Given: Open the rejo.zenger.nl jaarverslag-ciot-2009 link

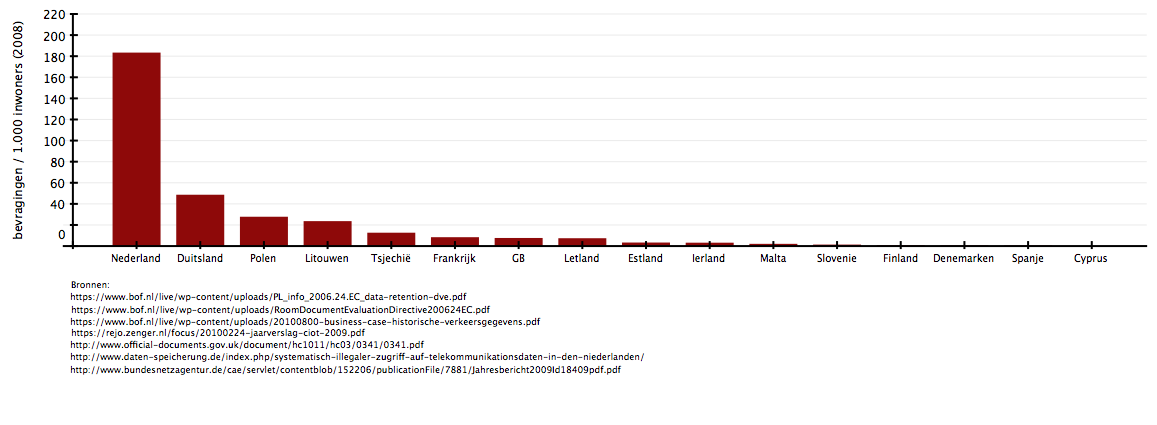Looking at the screenshot, I should pyautogui.click(x=217, y=333).
